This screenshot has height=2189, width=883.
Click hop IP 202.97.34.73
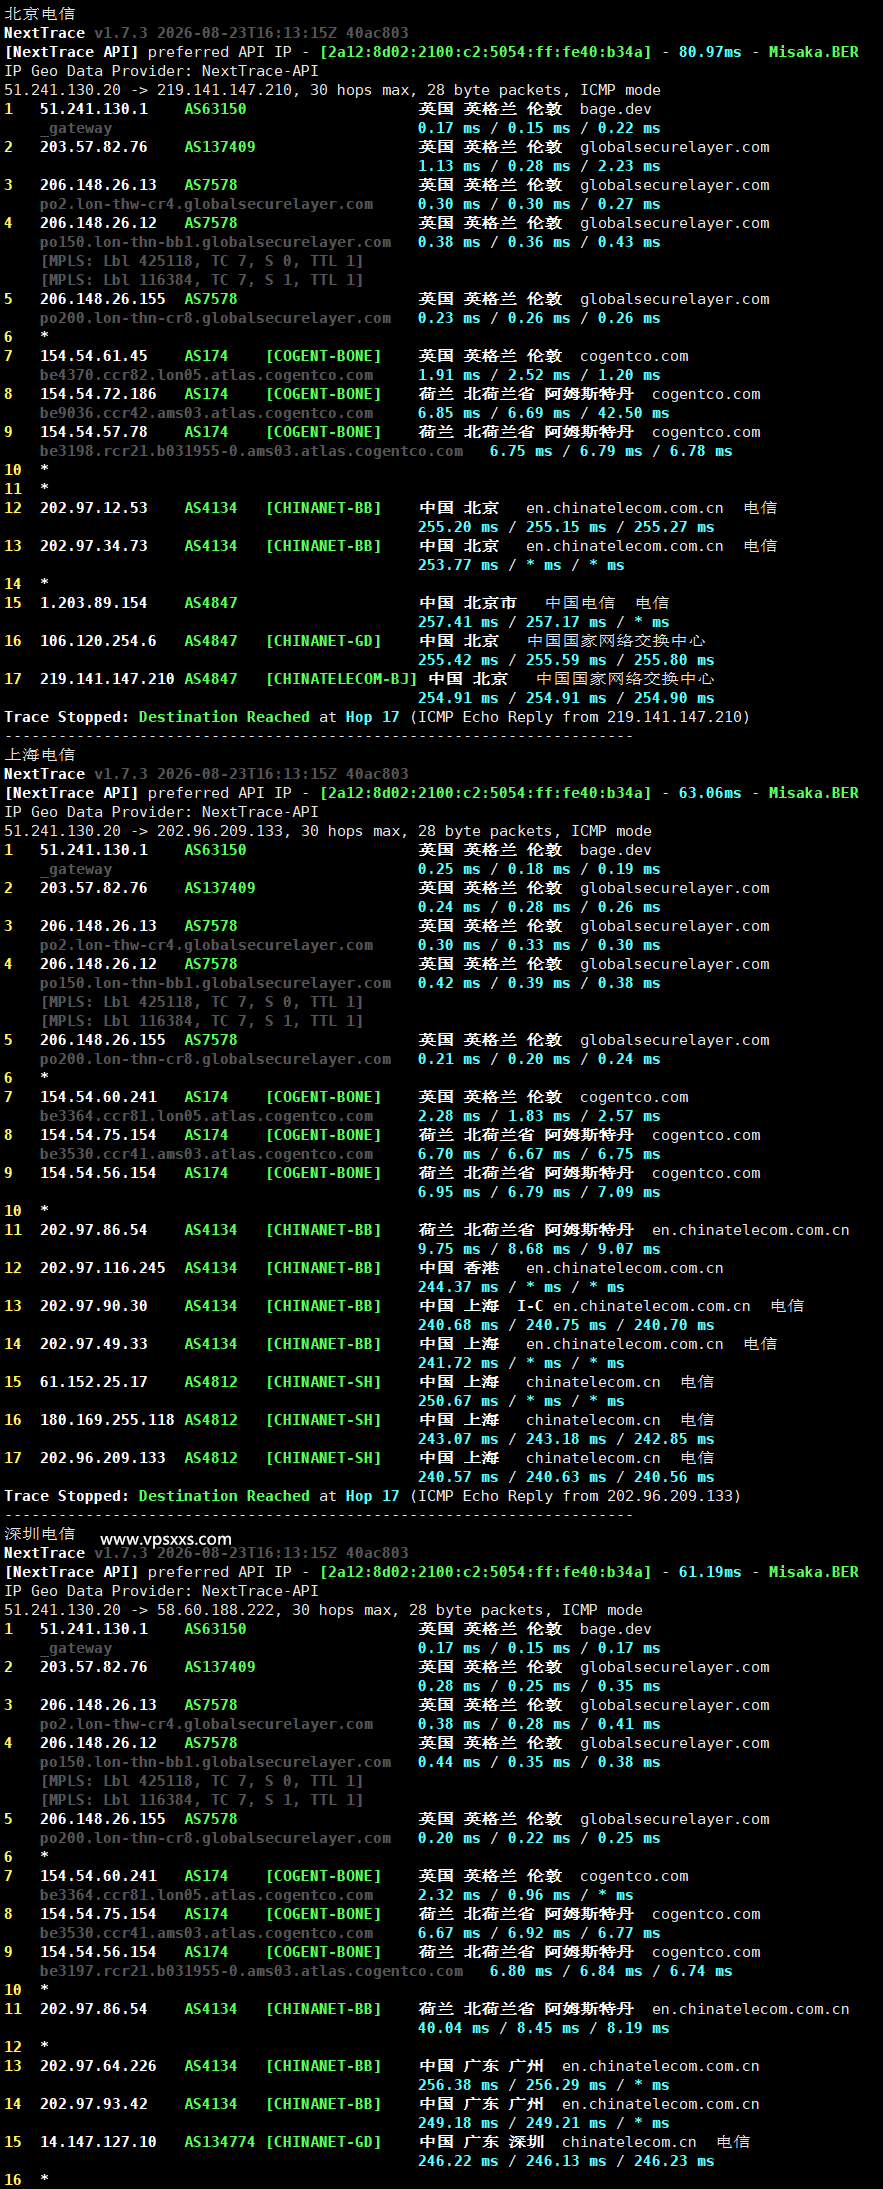[x=94, y=546]
